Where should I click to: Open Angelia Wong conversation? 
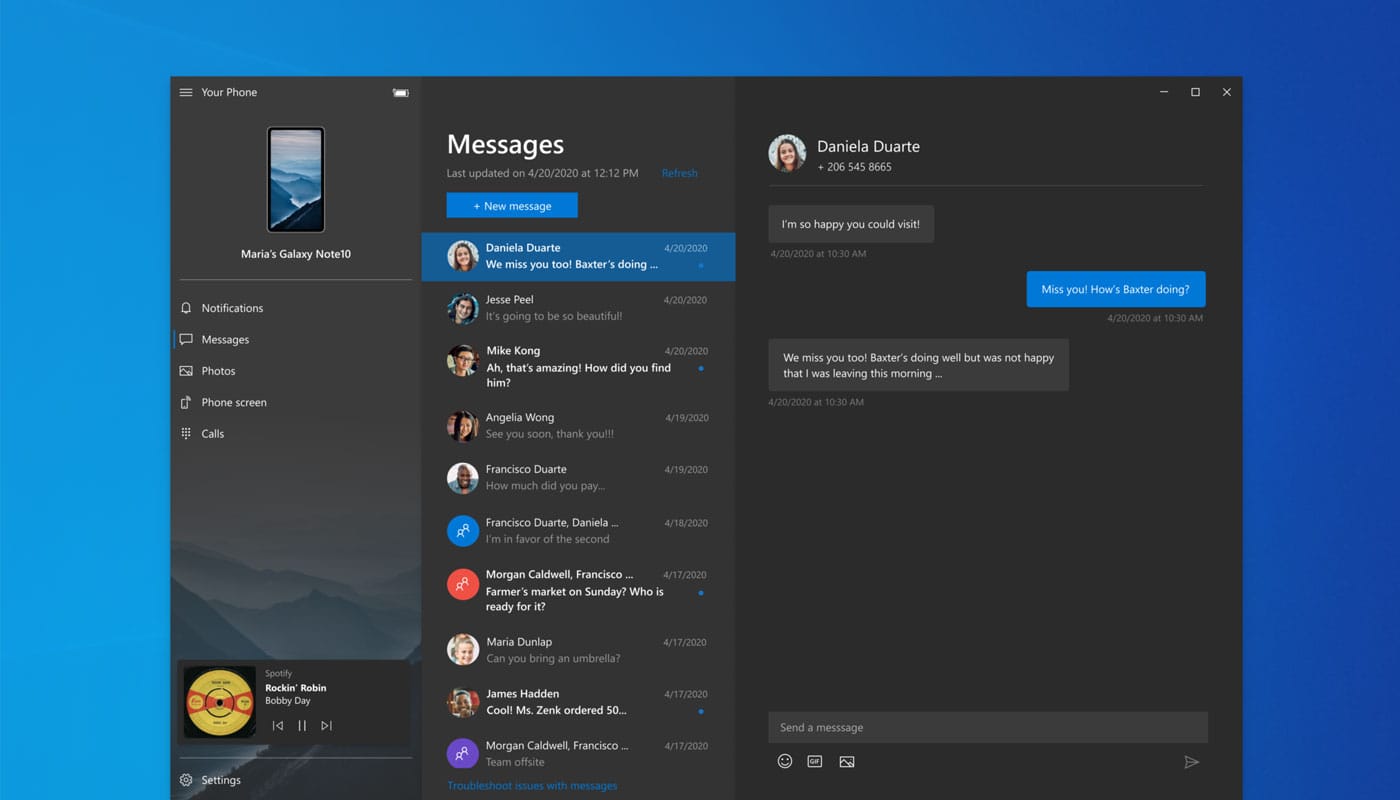click(x=578, y=426)
